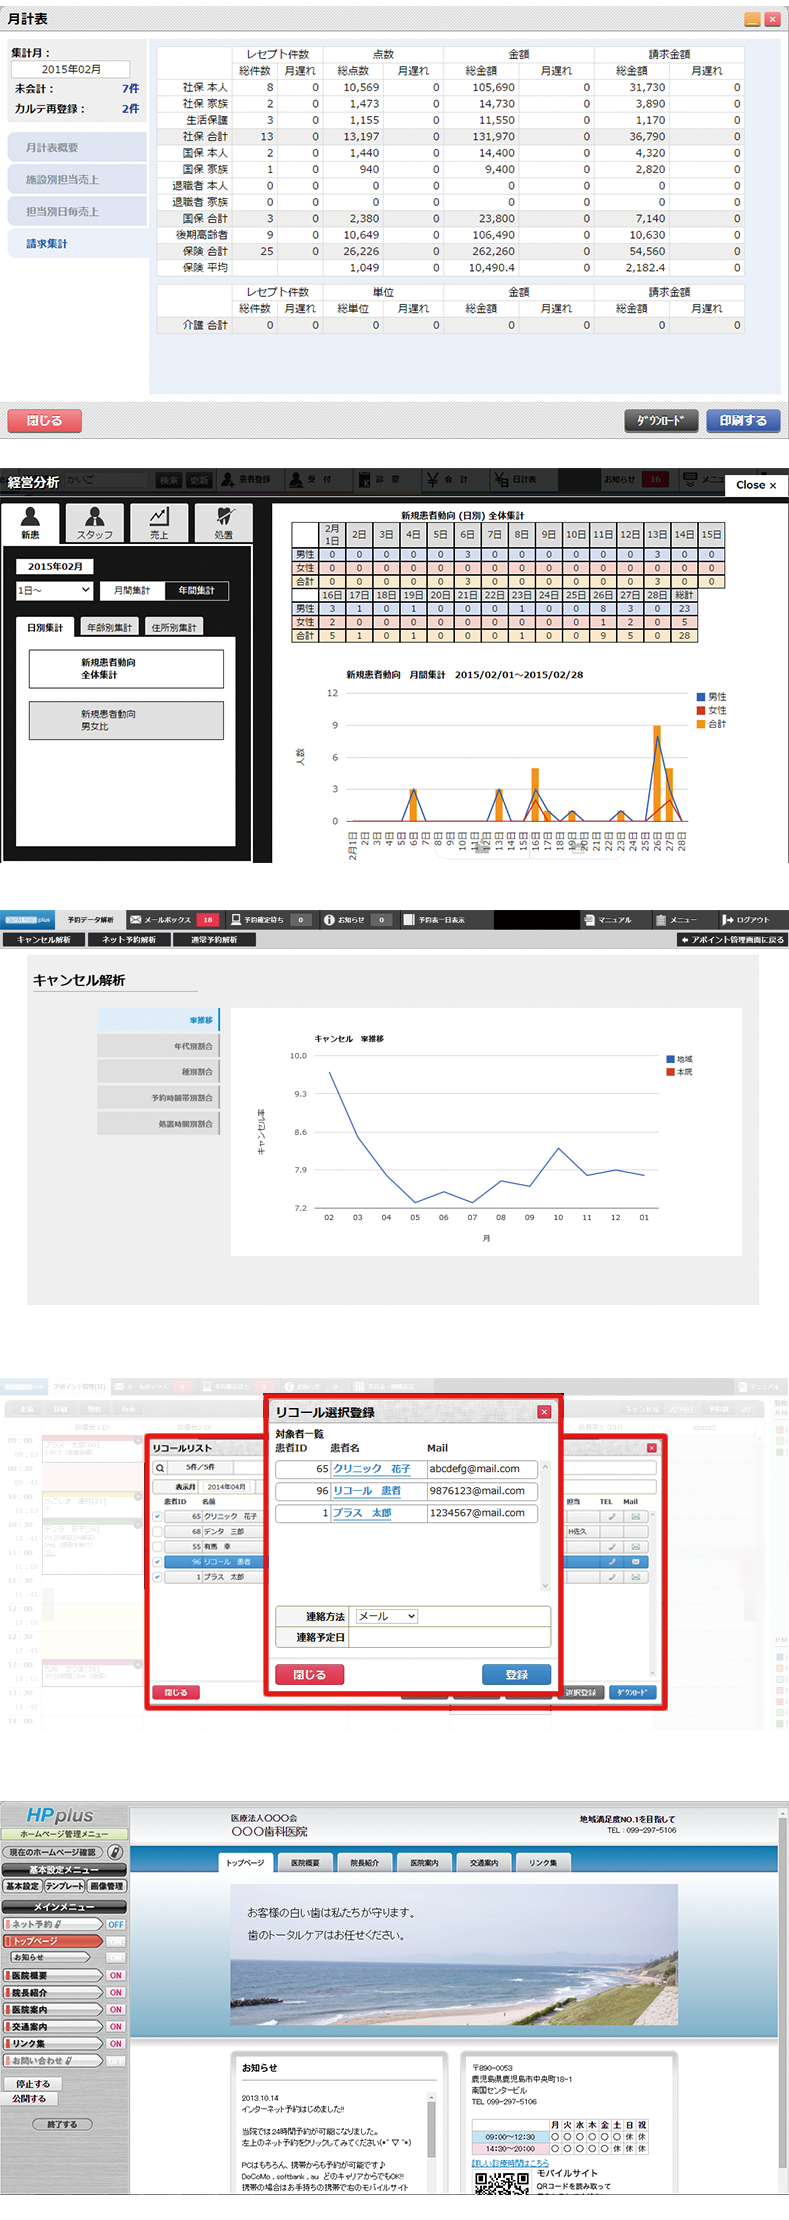Click the 未会計 7件 count link
This screenshot has width=789, height=2220.
click(x=131, y=89)
